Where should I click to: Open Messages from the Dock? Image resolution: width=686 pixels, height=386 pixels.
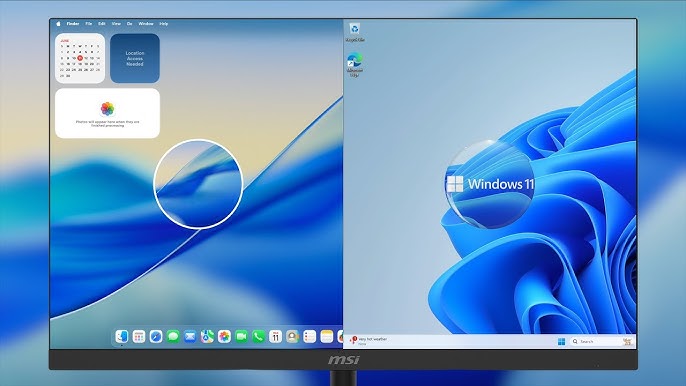pyautogui.click(x=173, y=336)
